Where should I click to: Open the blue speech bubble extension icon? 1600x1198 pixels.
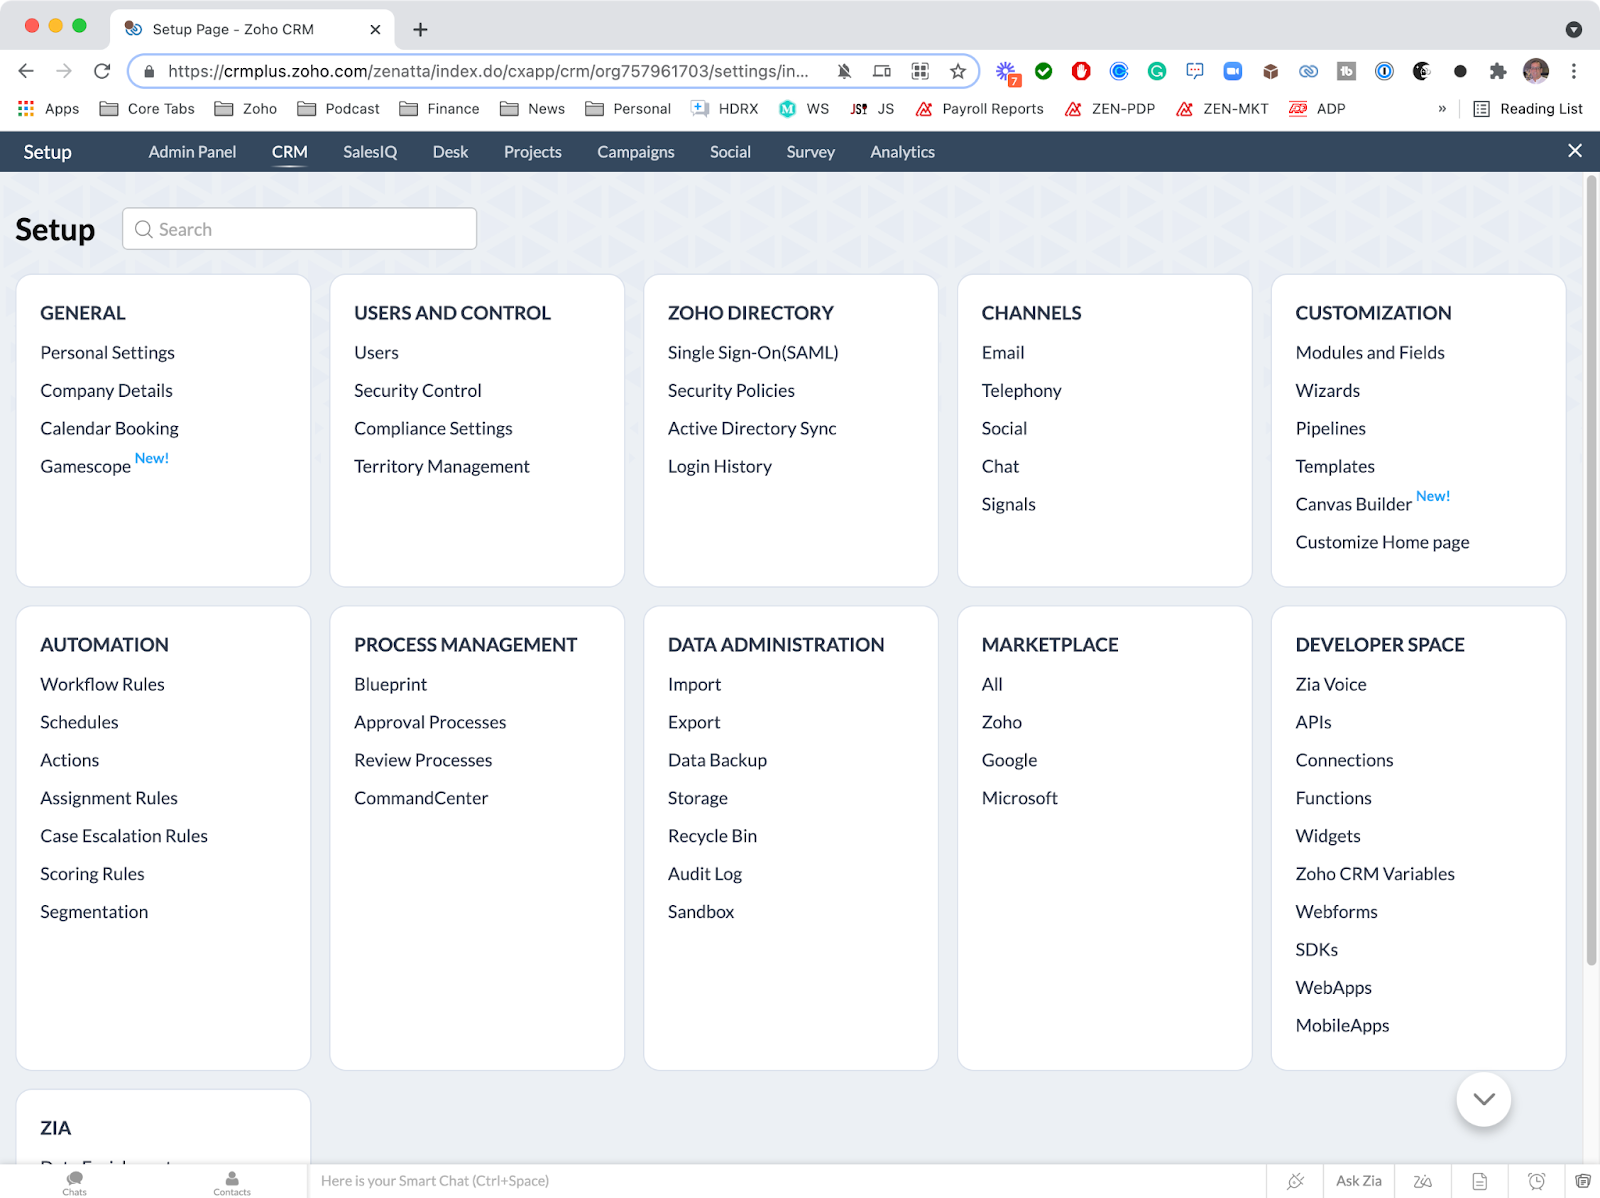(x=1195, y=71)
